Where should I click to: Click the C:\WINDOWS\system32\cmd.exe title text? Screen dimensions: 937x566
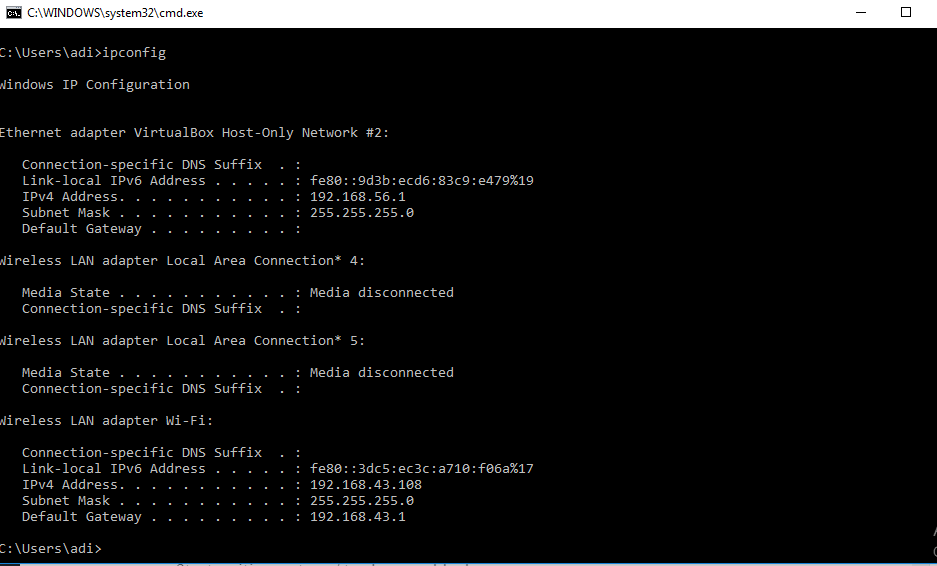click(x=115, y=13)
